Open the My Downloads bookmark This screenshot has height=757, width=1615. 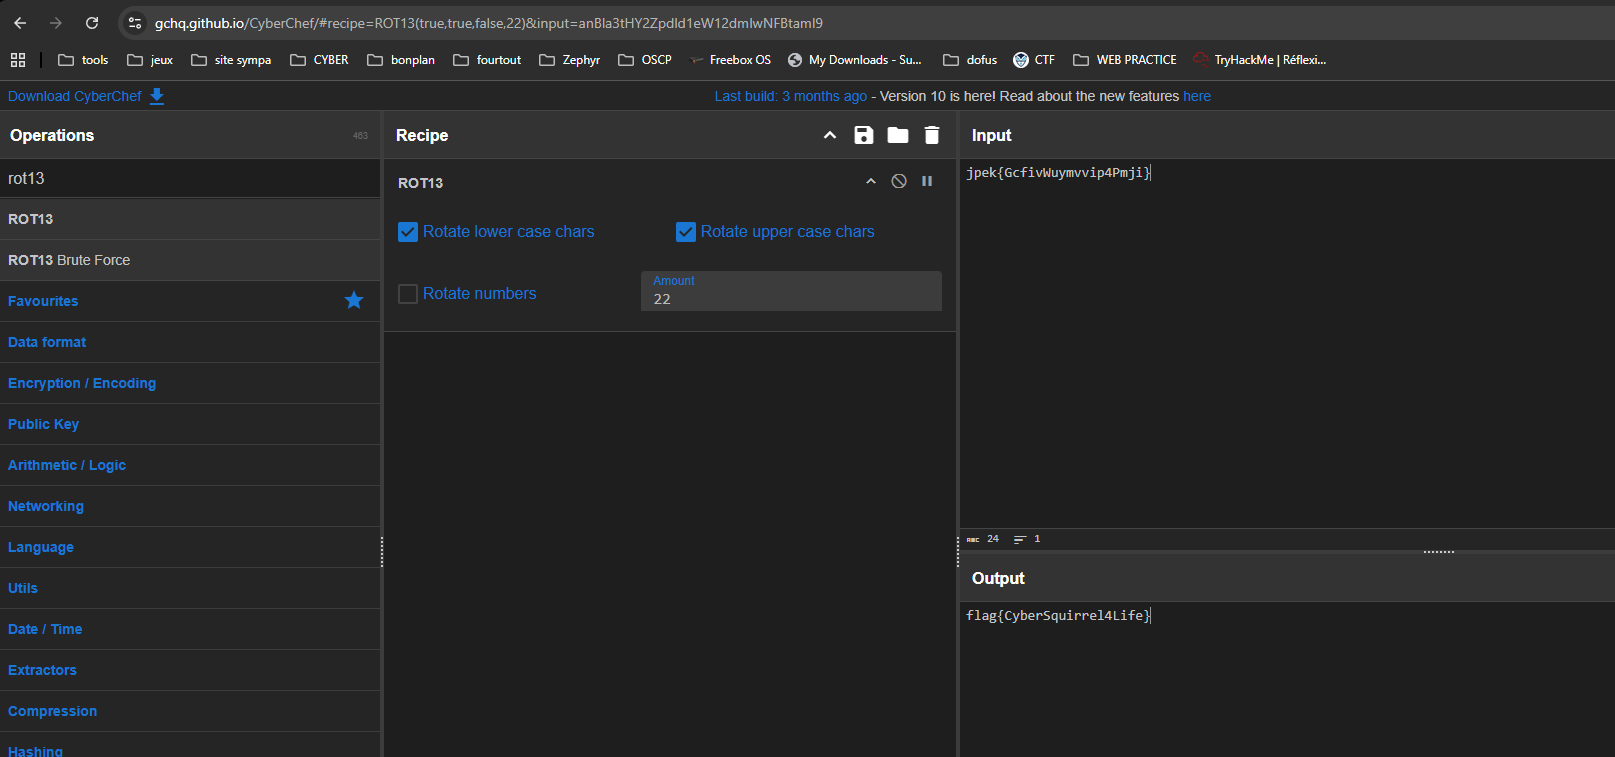pyautogui.click(x=855, y=60)
